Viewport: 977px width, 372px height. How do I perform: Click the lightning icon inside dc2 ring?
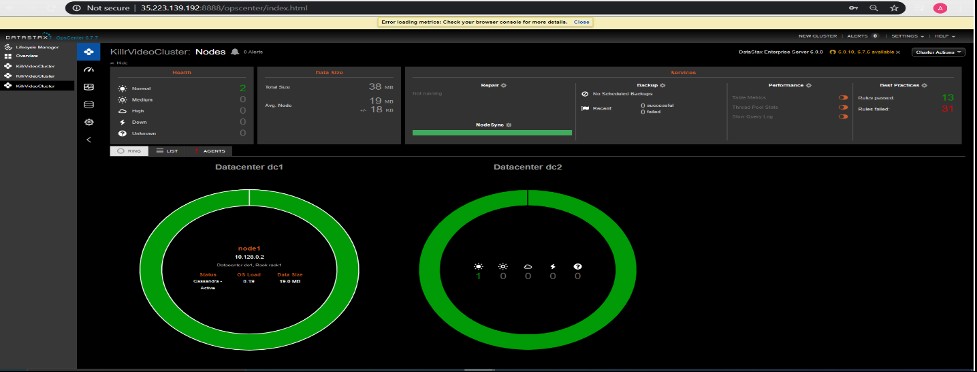click(553, 266)
